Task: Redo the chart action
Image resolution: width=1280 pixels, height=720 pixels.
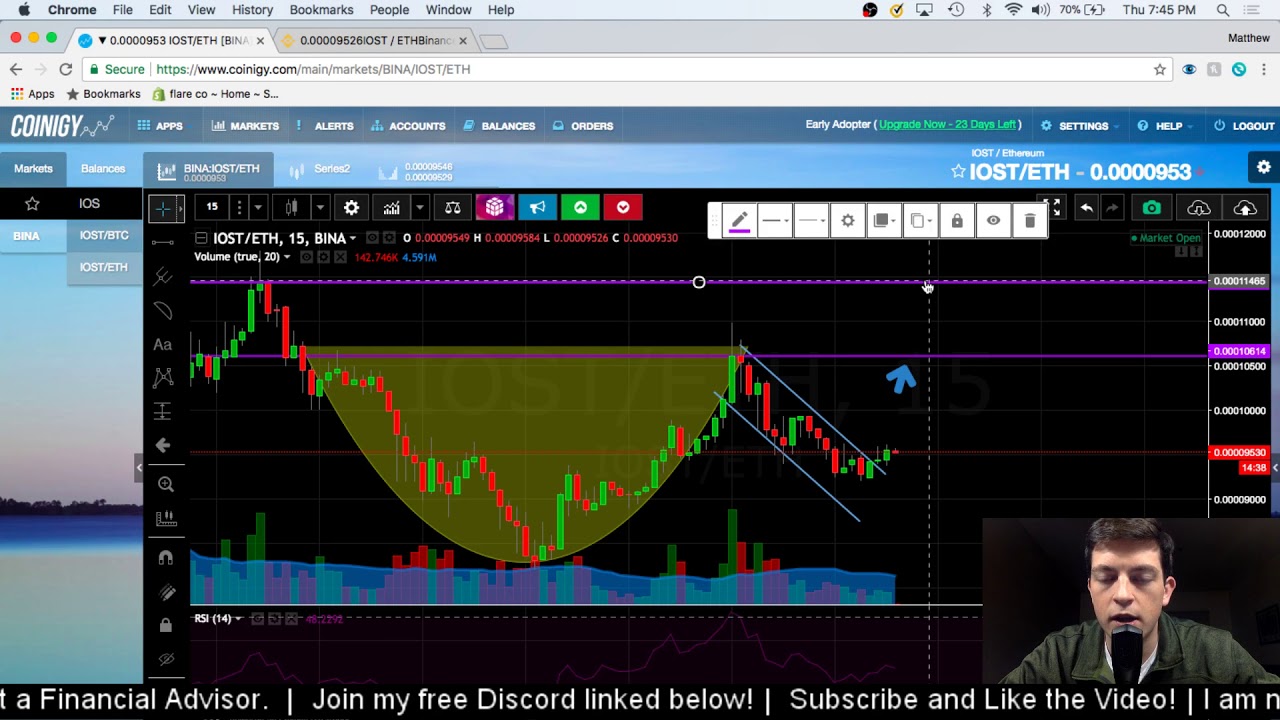Action: (1112, 207)
